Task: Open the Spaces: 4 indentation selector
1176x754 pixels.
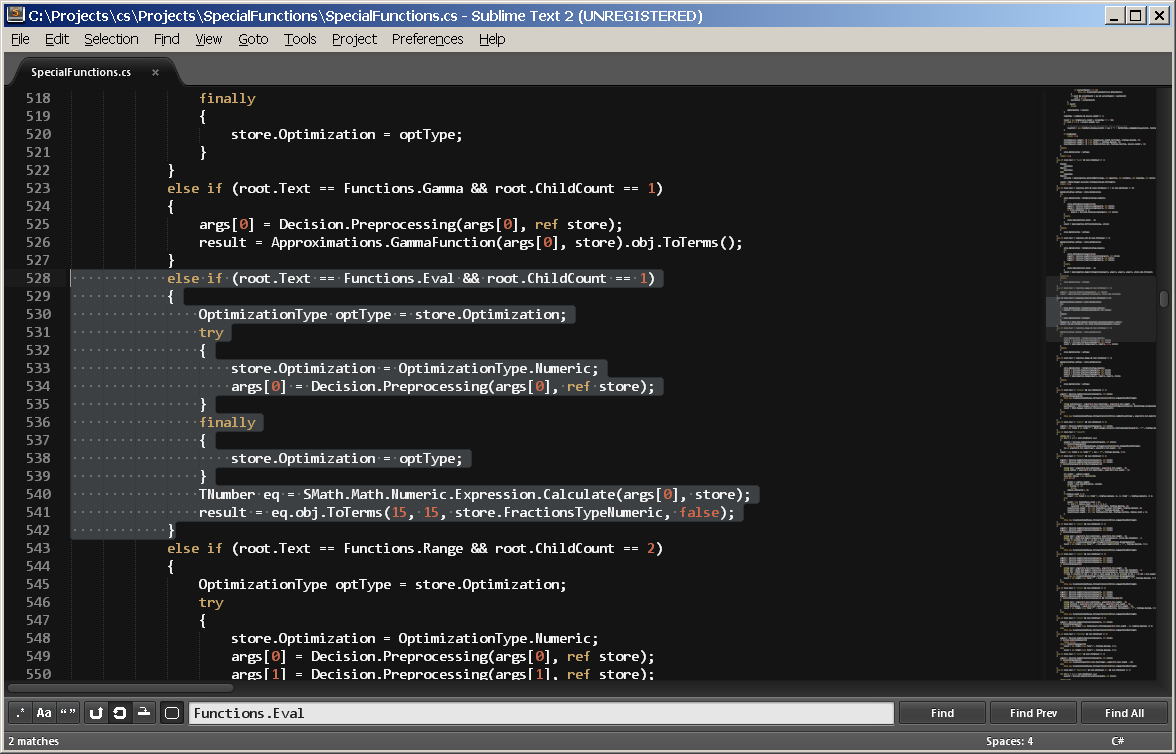Action: pos(1009,741)
